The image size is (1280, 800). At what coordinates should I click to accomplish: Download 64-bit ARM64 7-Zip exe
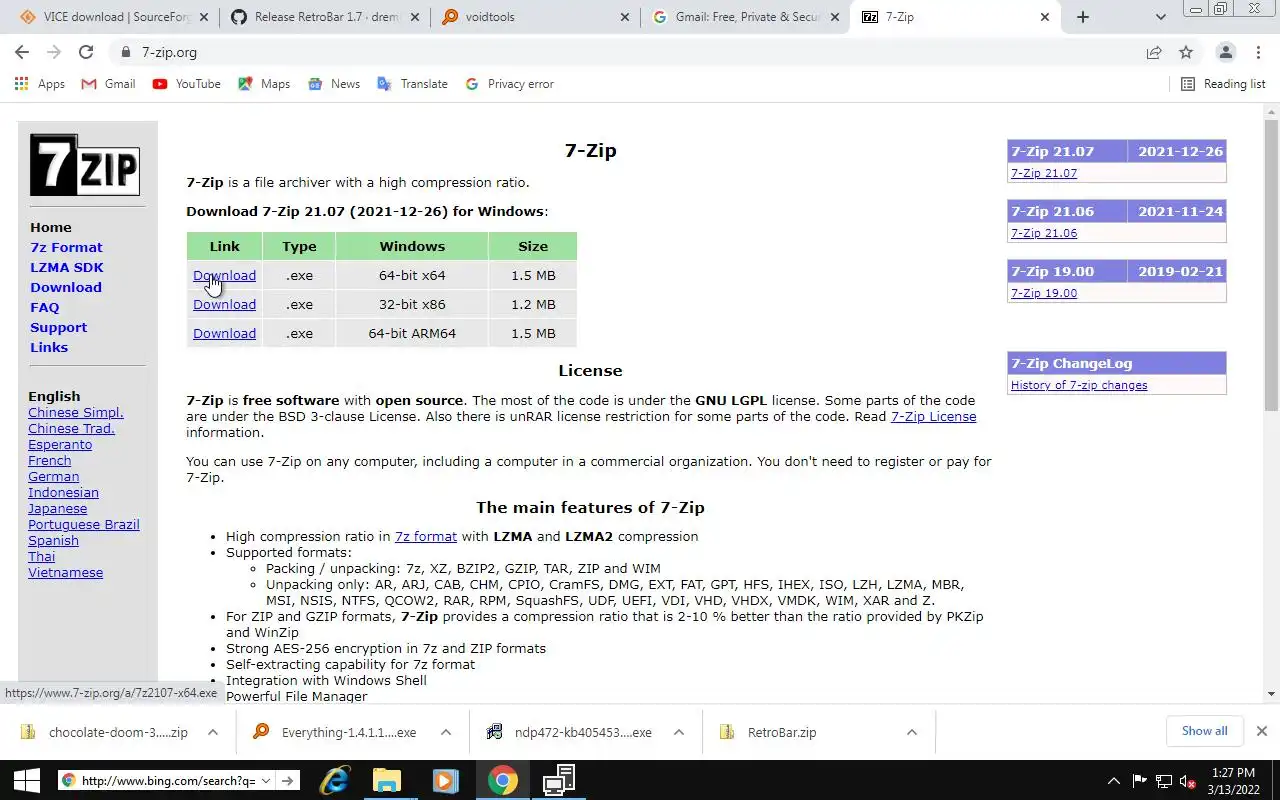224,333
